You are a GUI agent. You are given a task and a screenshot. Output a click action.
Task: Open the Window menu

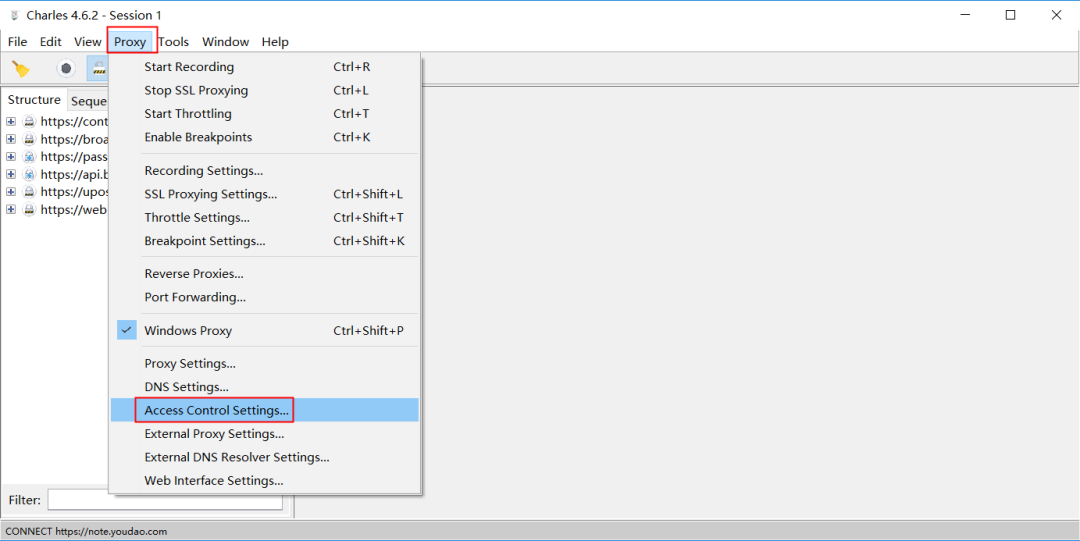tap(225, 42)
